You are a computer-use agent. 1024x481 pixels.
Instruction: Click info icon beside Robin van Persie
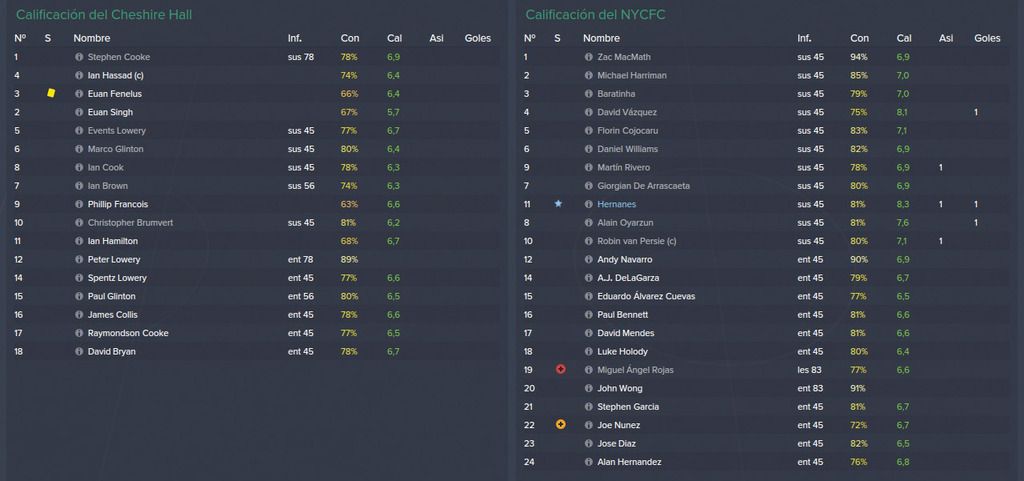pyautogui.click(x=588, y=241)
